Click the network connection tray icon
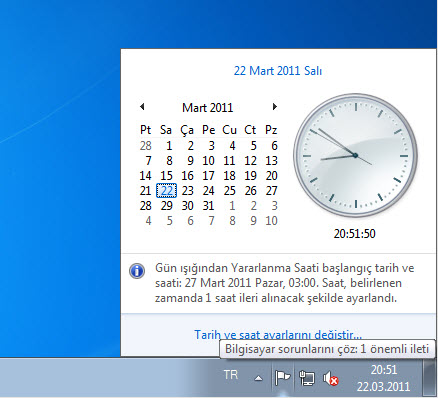The height and width of the screenshot is (398, 438). tap(307, 378)
